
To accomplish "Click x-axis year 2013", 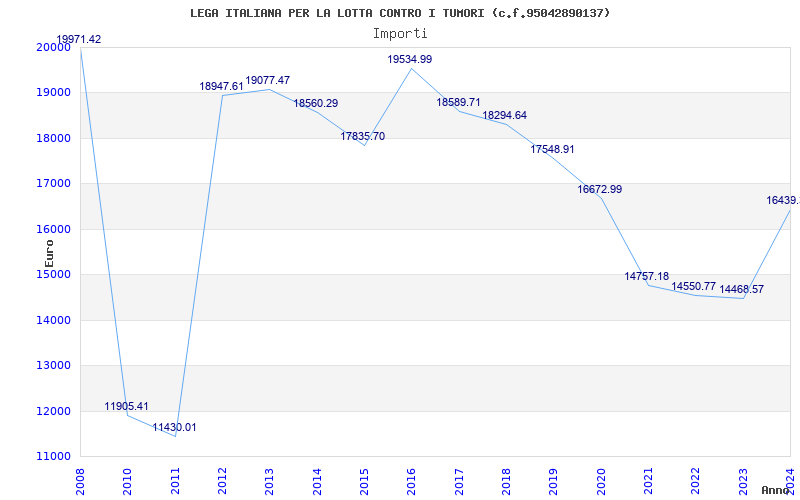I will 269,481.
